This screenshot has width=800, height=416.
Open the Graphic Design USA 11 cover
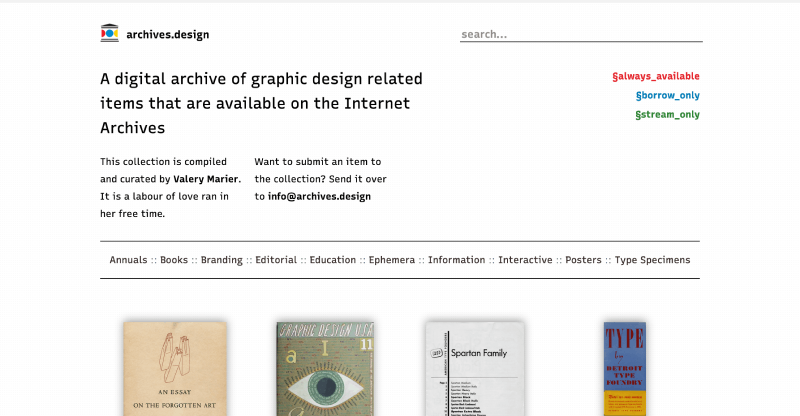click(x=325, y=369)
